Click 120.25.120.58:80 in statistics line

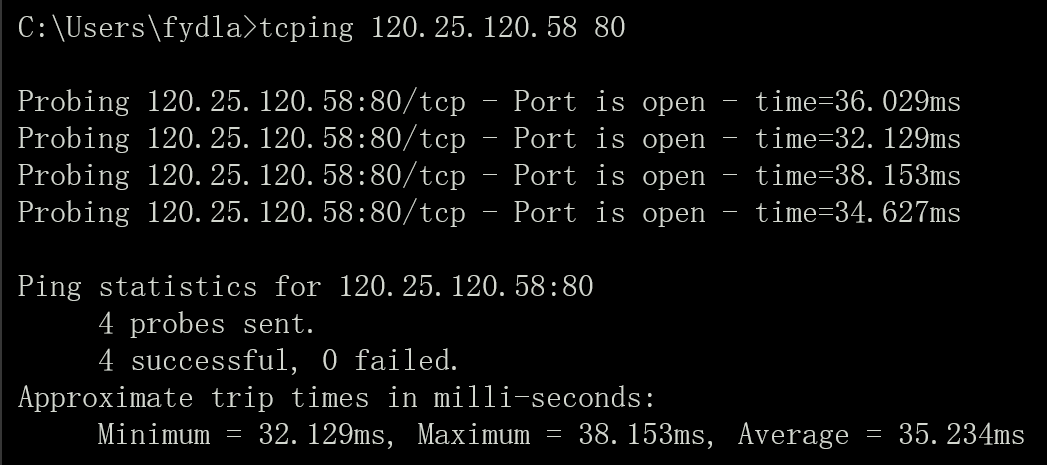[x=467, y=287]
